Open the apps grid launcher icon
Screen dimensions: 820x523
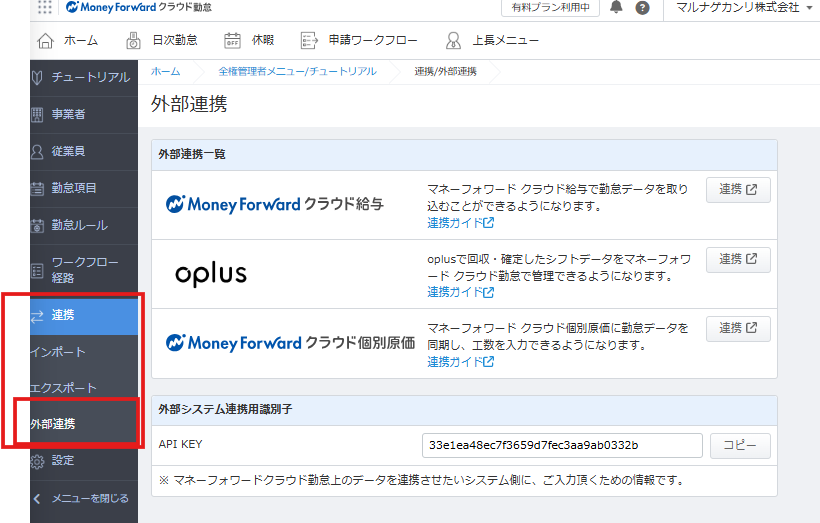coord(45,8)
